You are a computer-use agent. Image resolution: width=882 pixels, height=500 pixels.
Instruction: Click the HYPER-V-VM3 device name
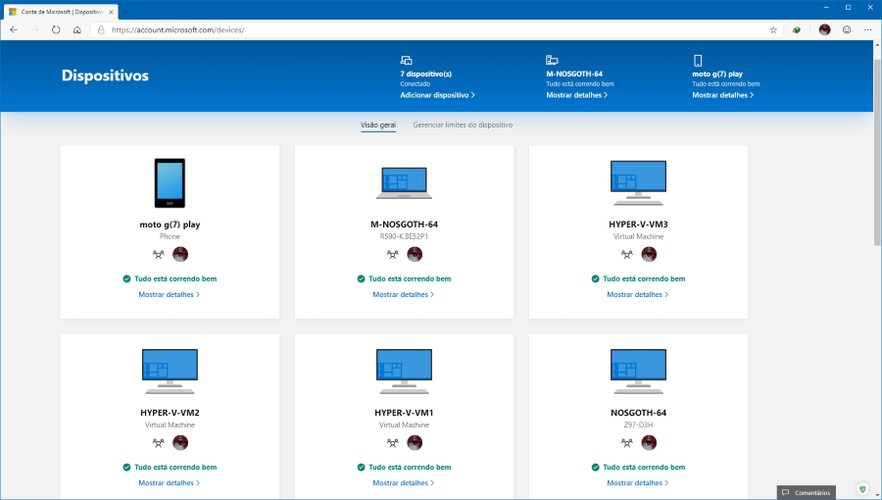tap(638, 224)
